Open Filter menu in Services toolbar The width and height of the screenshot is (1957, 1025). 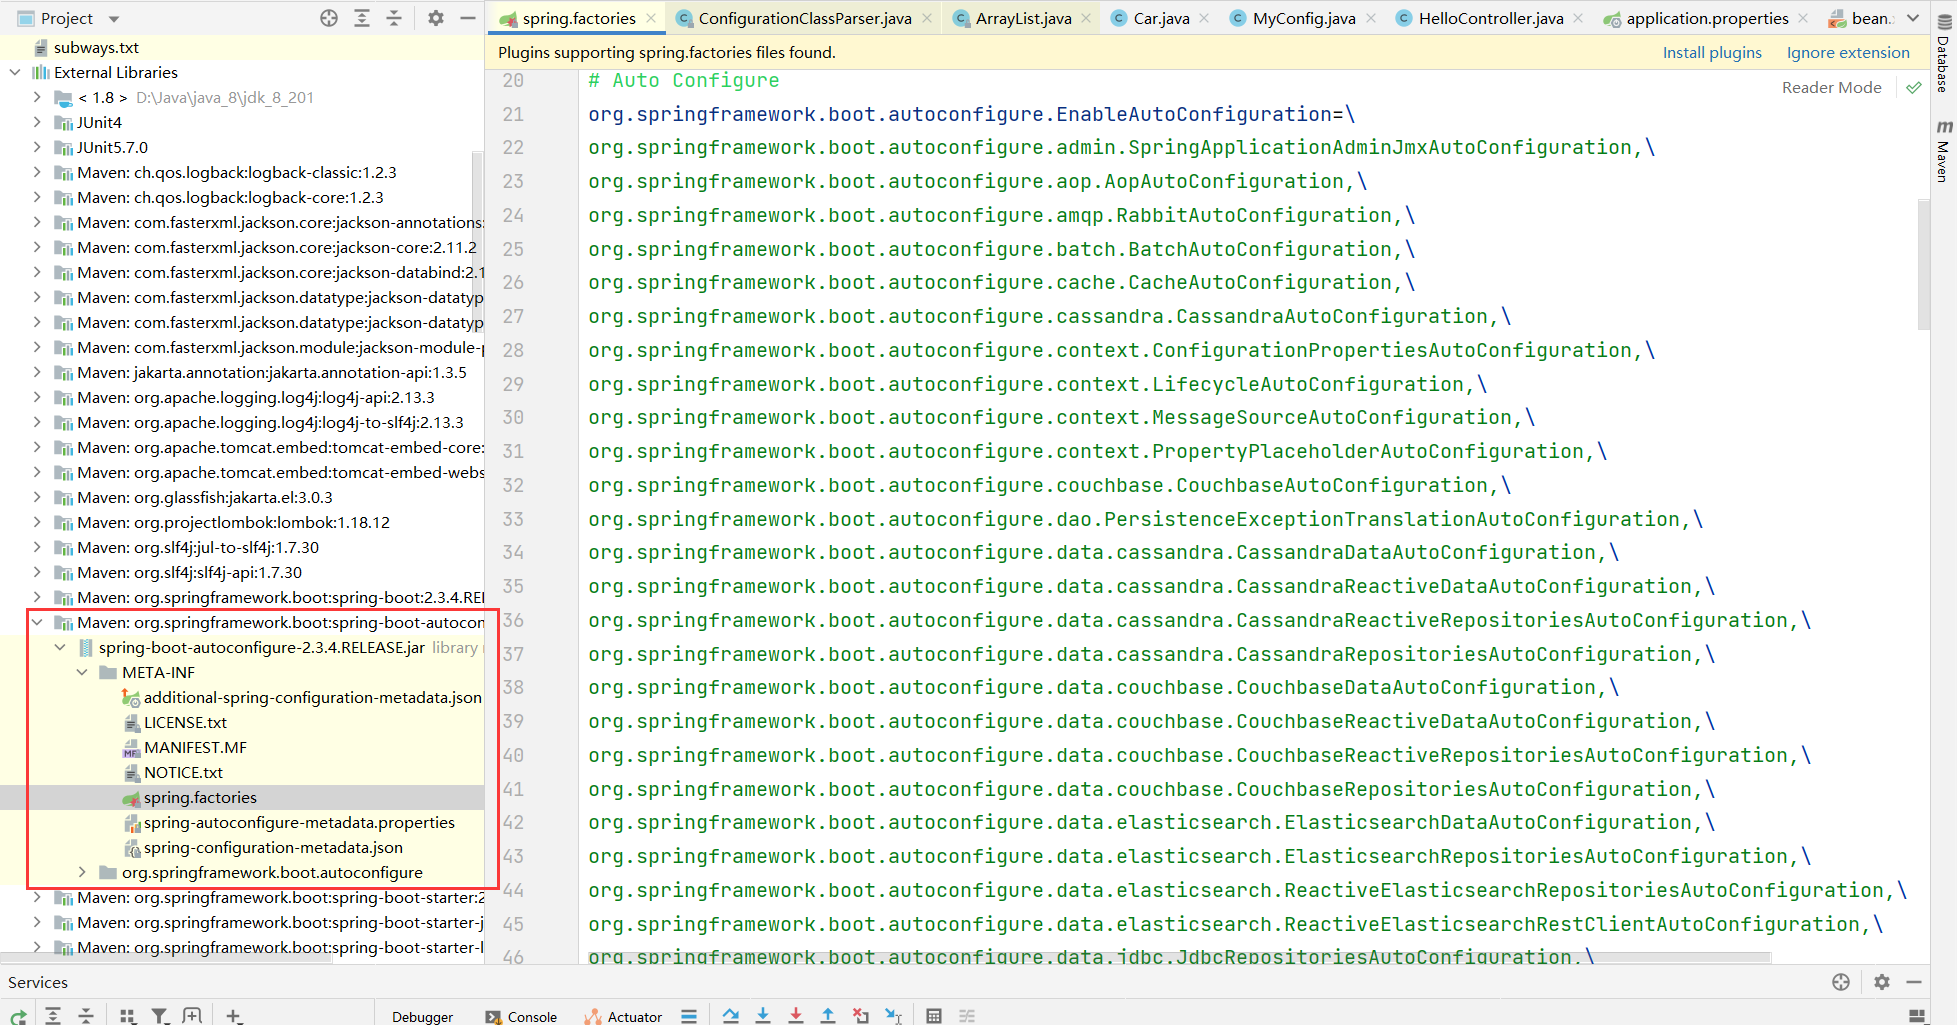[160, 1016]
